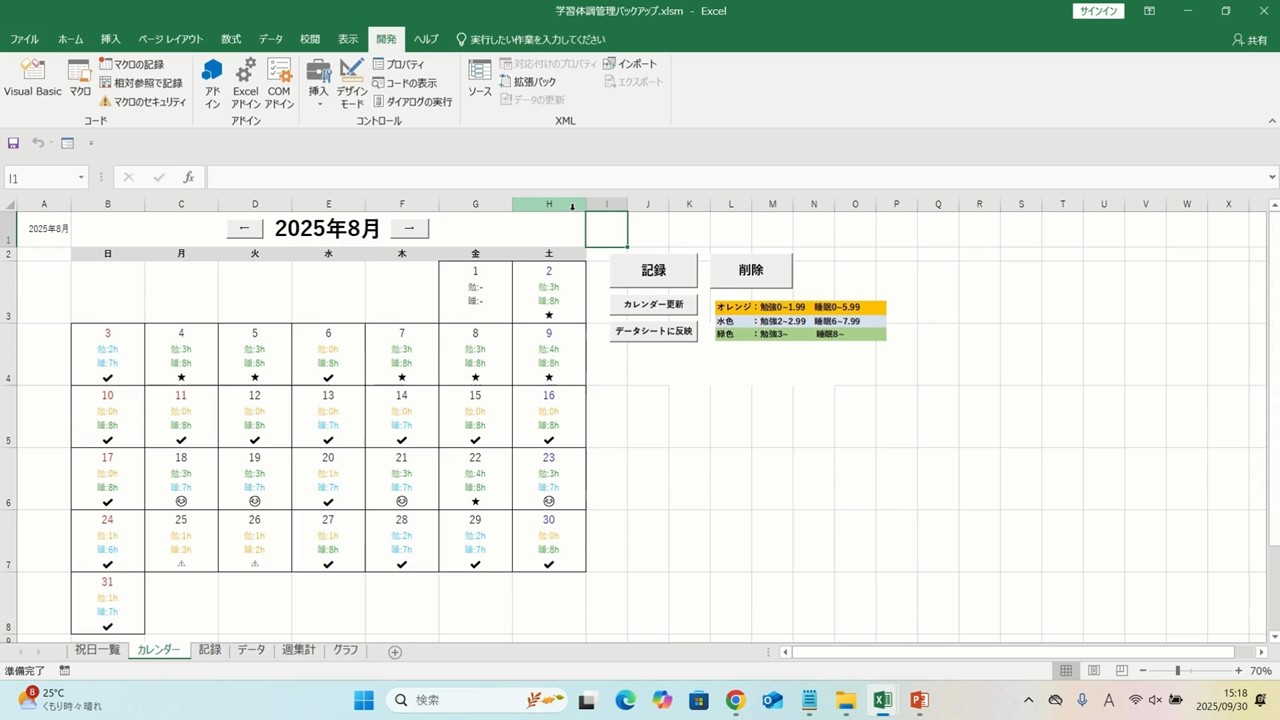Expand the formula bar
The width and height of the screenshot is (1280, 720).
pos(1272,178)
